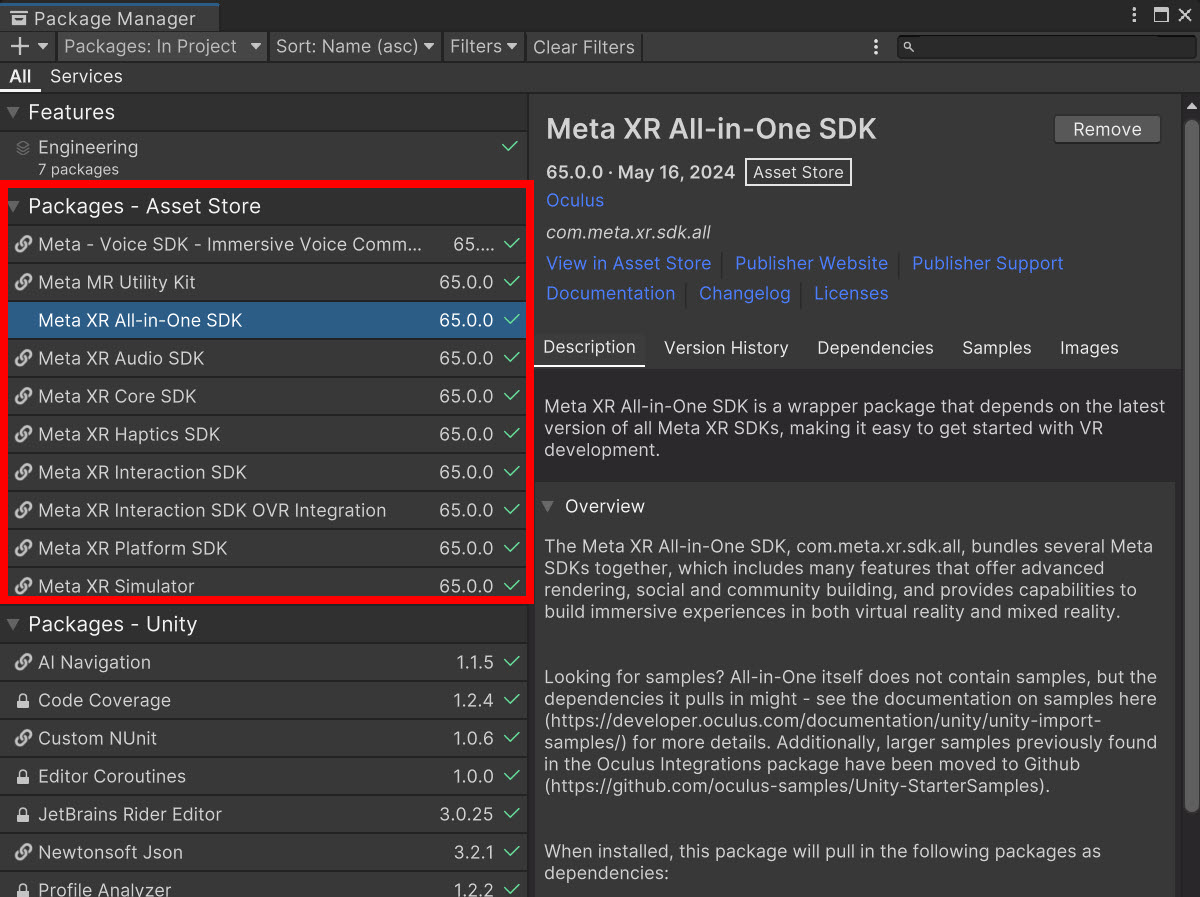Image resolution: width=1200 pixels, height=897 pixels.
Task: Collapse the Packages - Asset Store section
Action: [13, 206]
